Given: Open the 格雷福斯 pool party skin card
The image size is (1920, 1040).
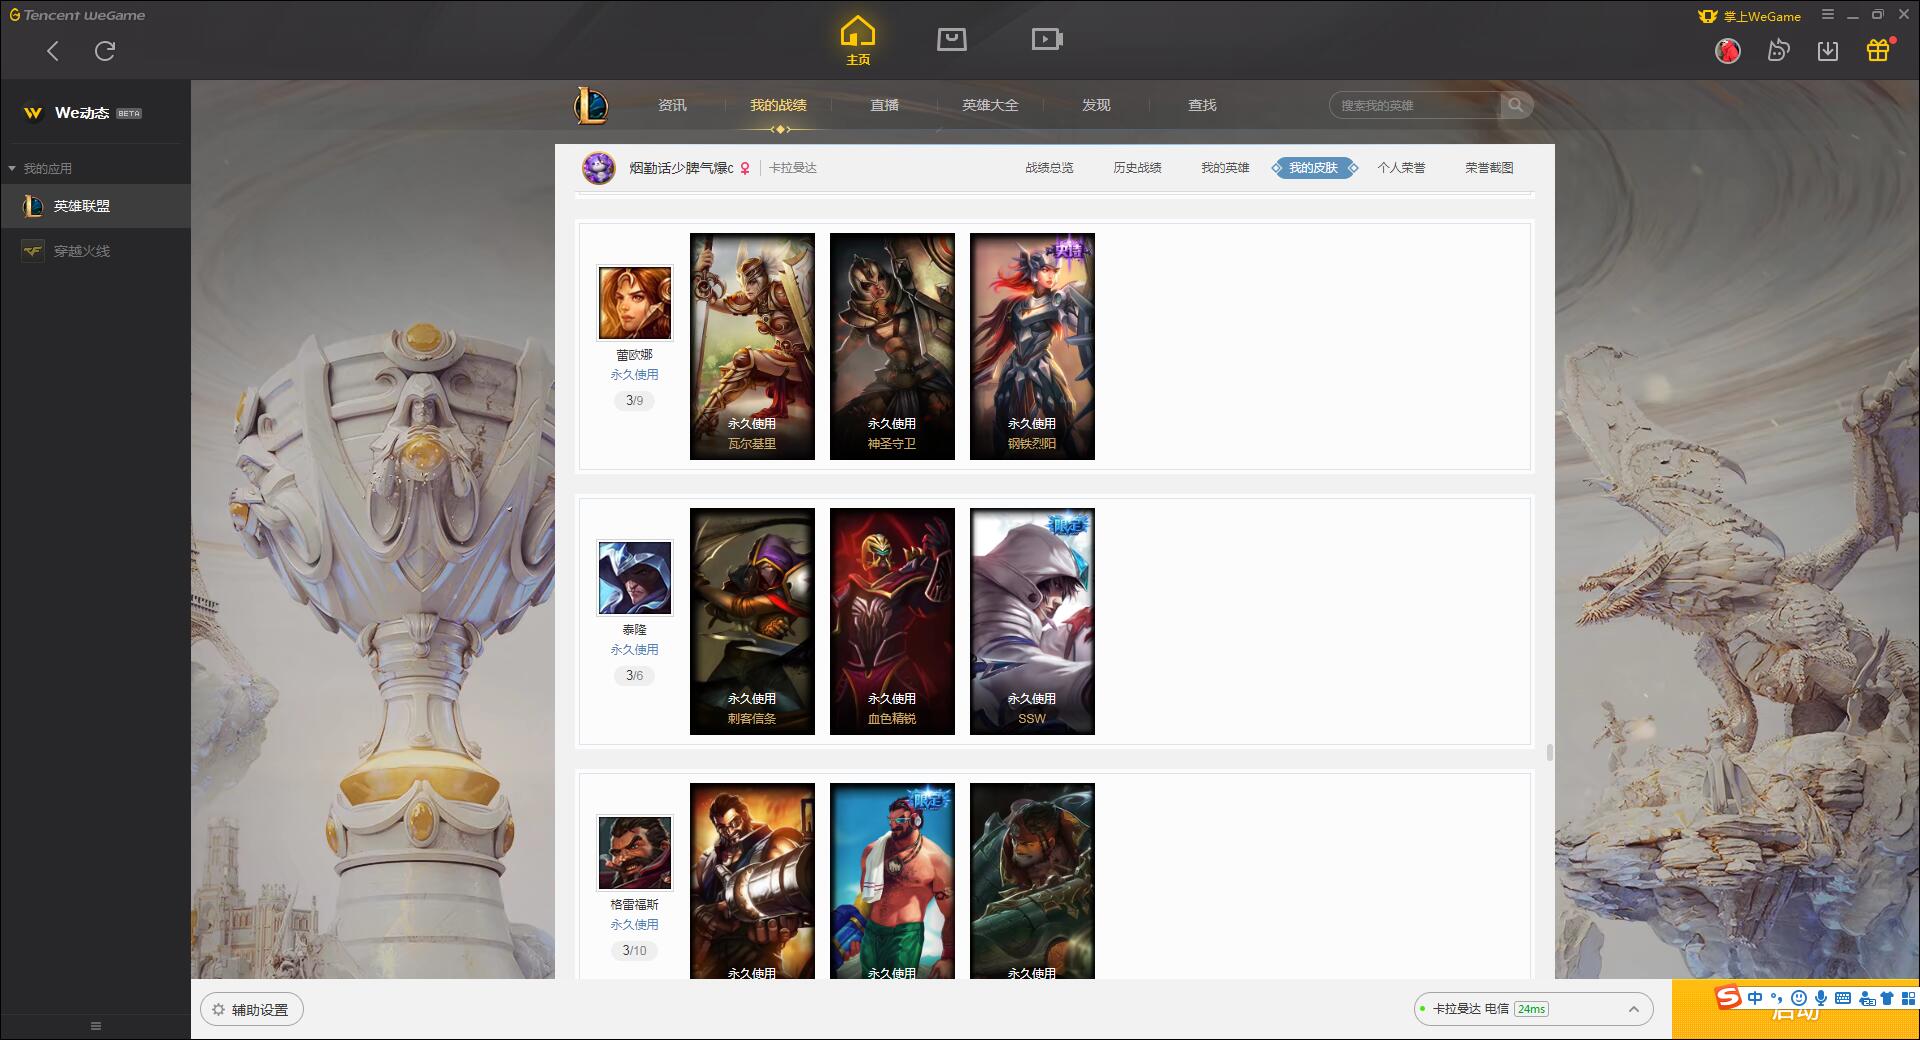Looking at the screenshot, I should click(x=892, y=881).
